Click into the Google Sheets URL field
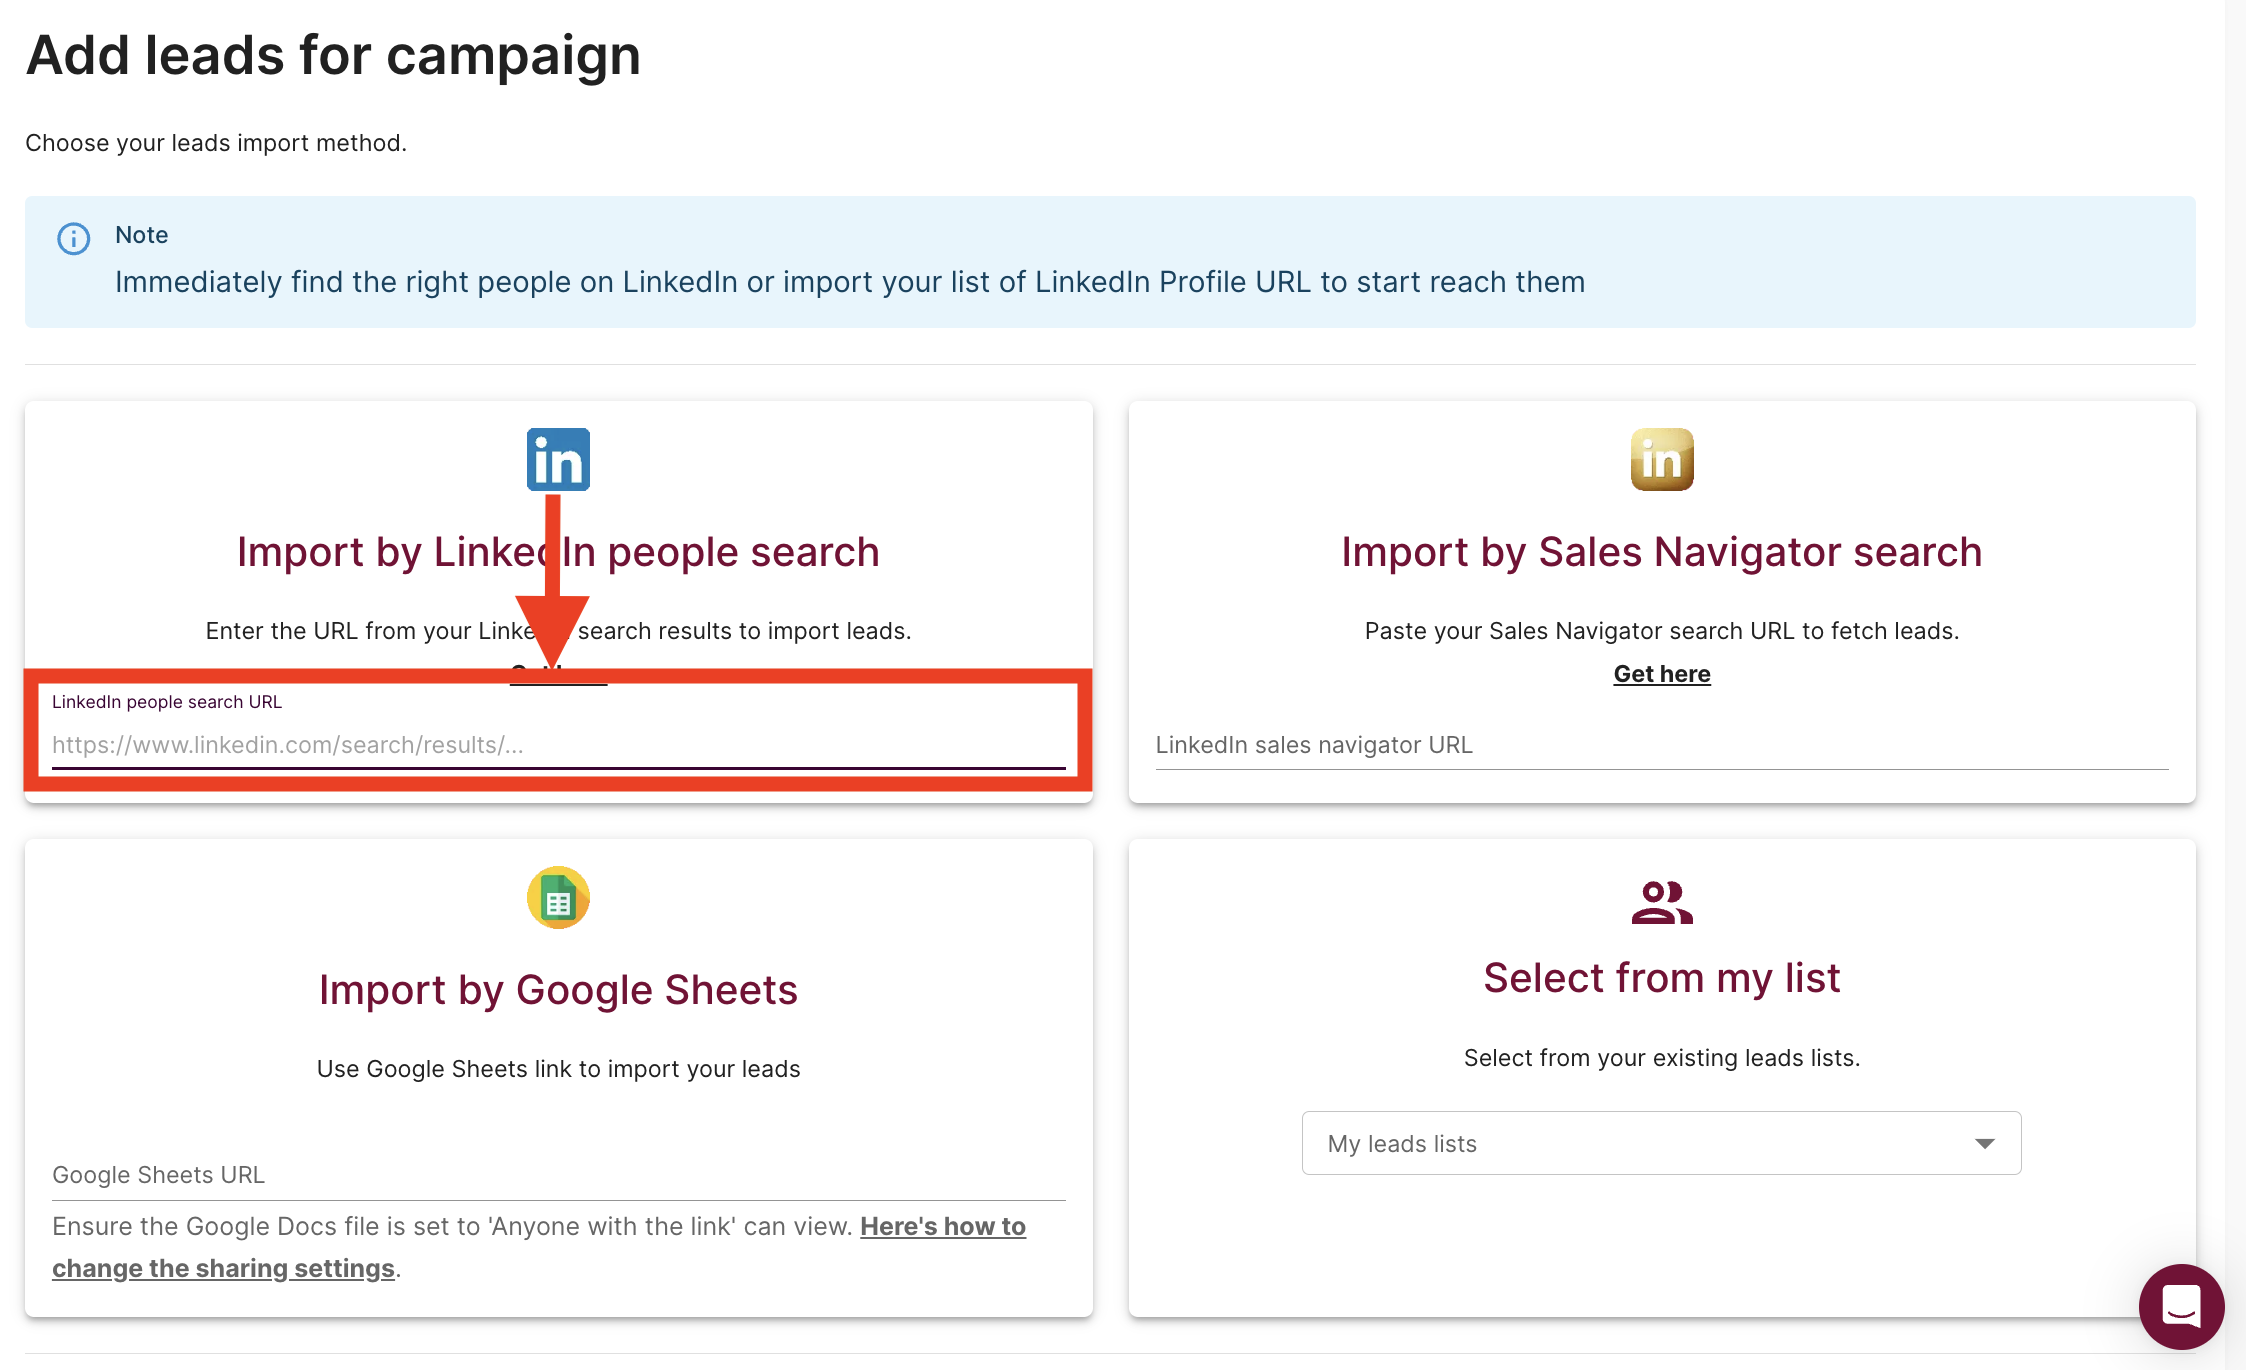The height and width of the screenshot is (1370, 2246). [x=558, y=1175]
